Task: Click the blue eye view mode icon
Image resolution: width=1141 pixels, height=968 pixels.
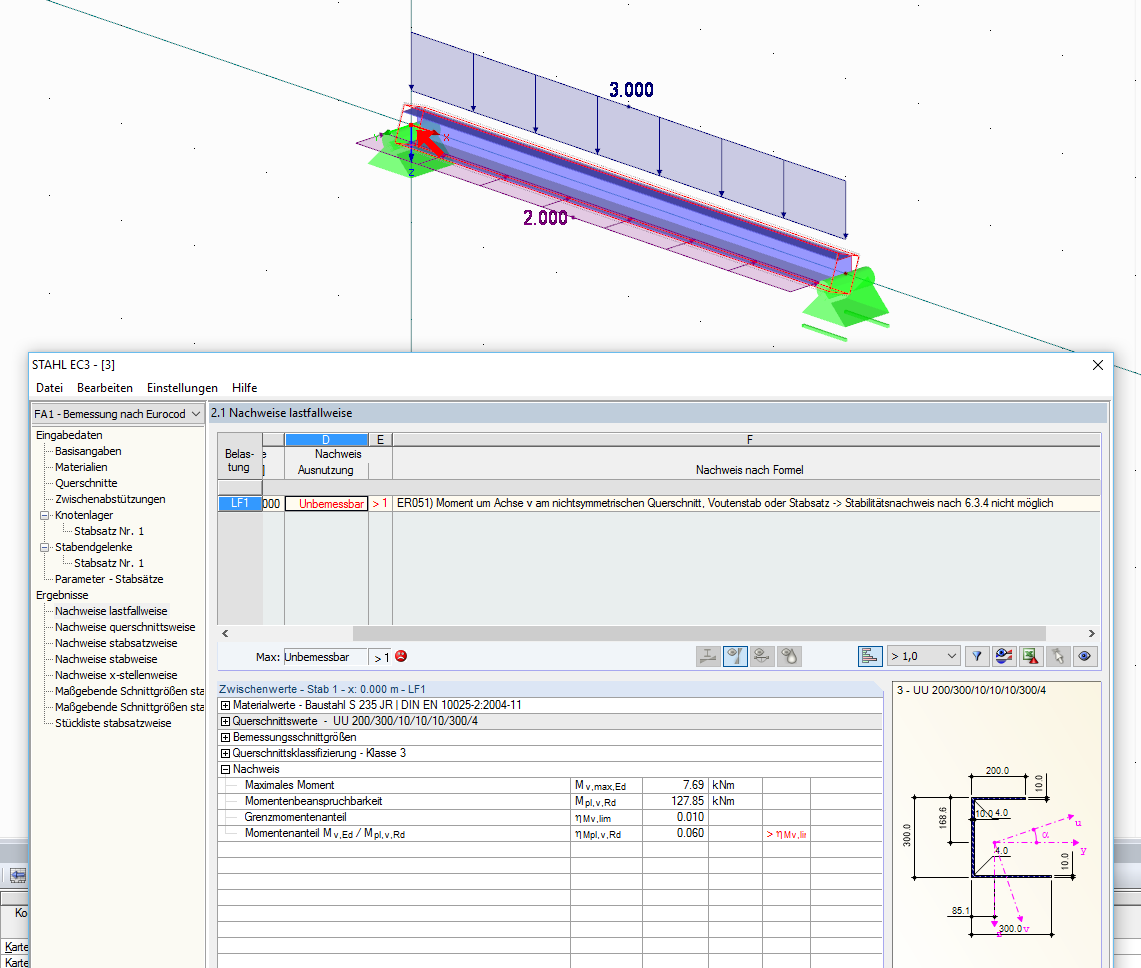Action: pyautogui.click(x=1084, y=656)
